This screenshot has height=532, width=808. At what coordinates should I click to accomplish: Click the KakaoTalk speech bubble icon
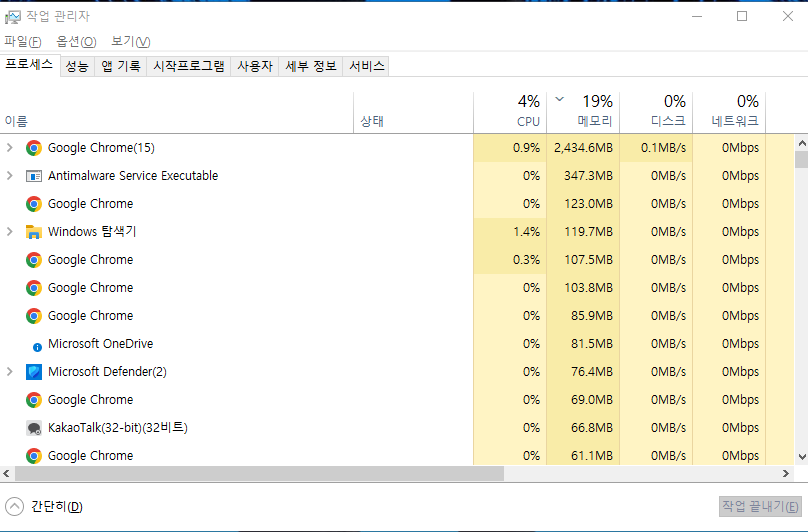click(34, 428)
